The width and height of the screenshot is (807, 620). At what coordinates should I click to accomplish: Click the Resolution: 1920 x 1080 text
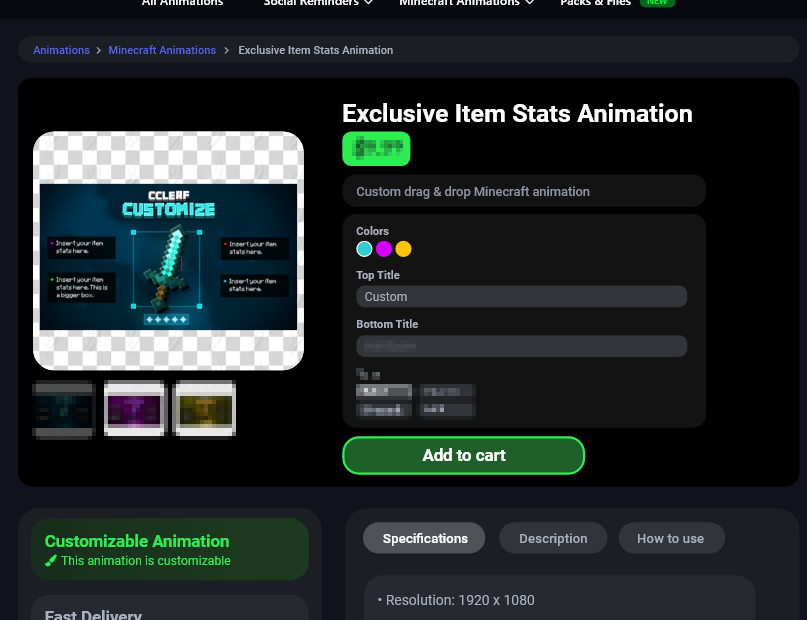click(460, 600)
